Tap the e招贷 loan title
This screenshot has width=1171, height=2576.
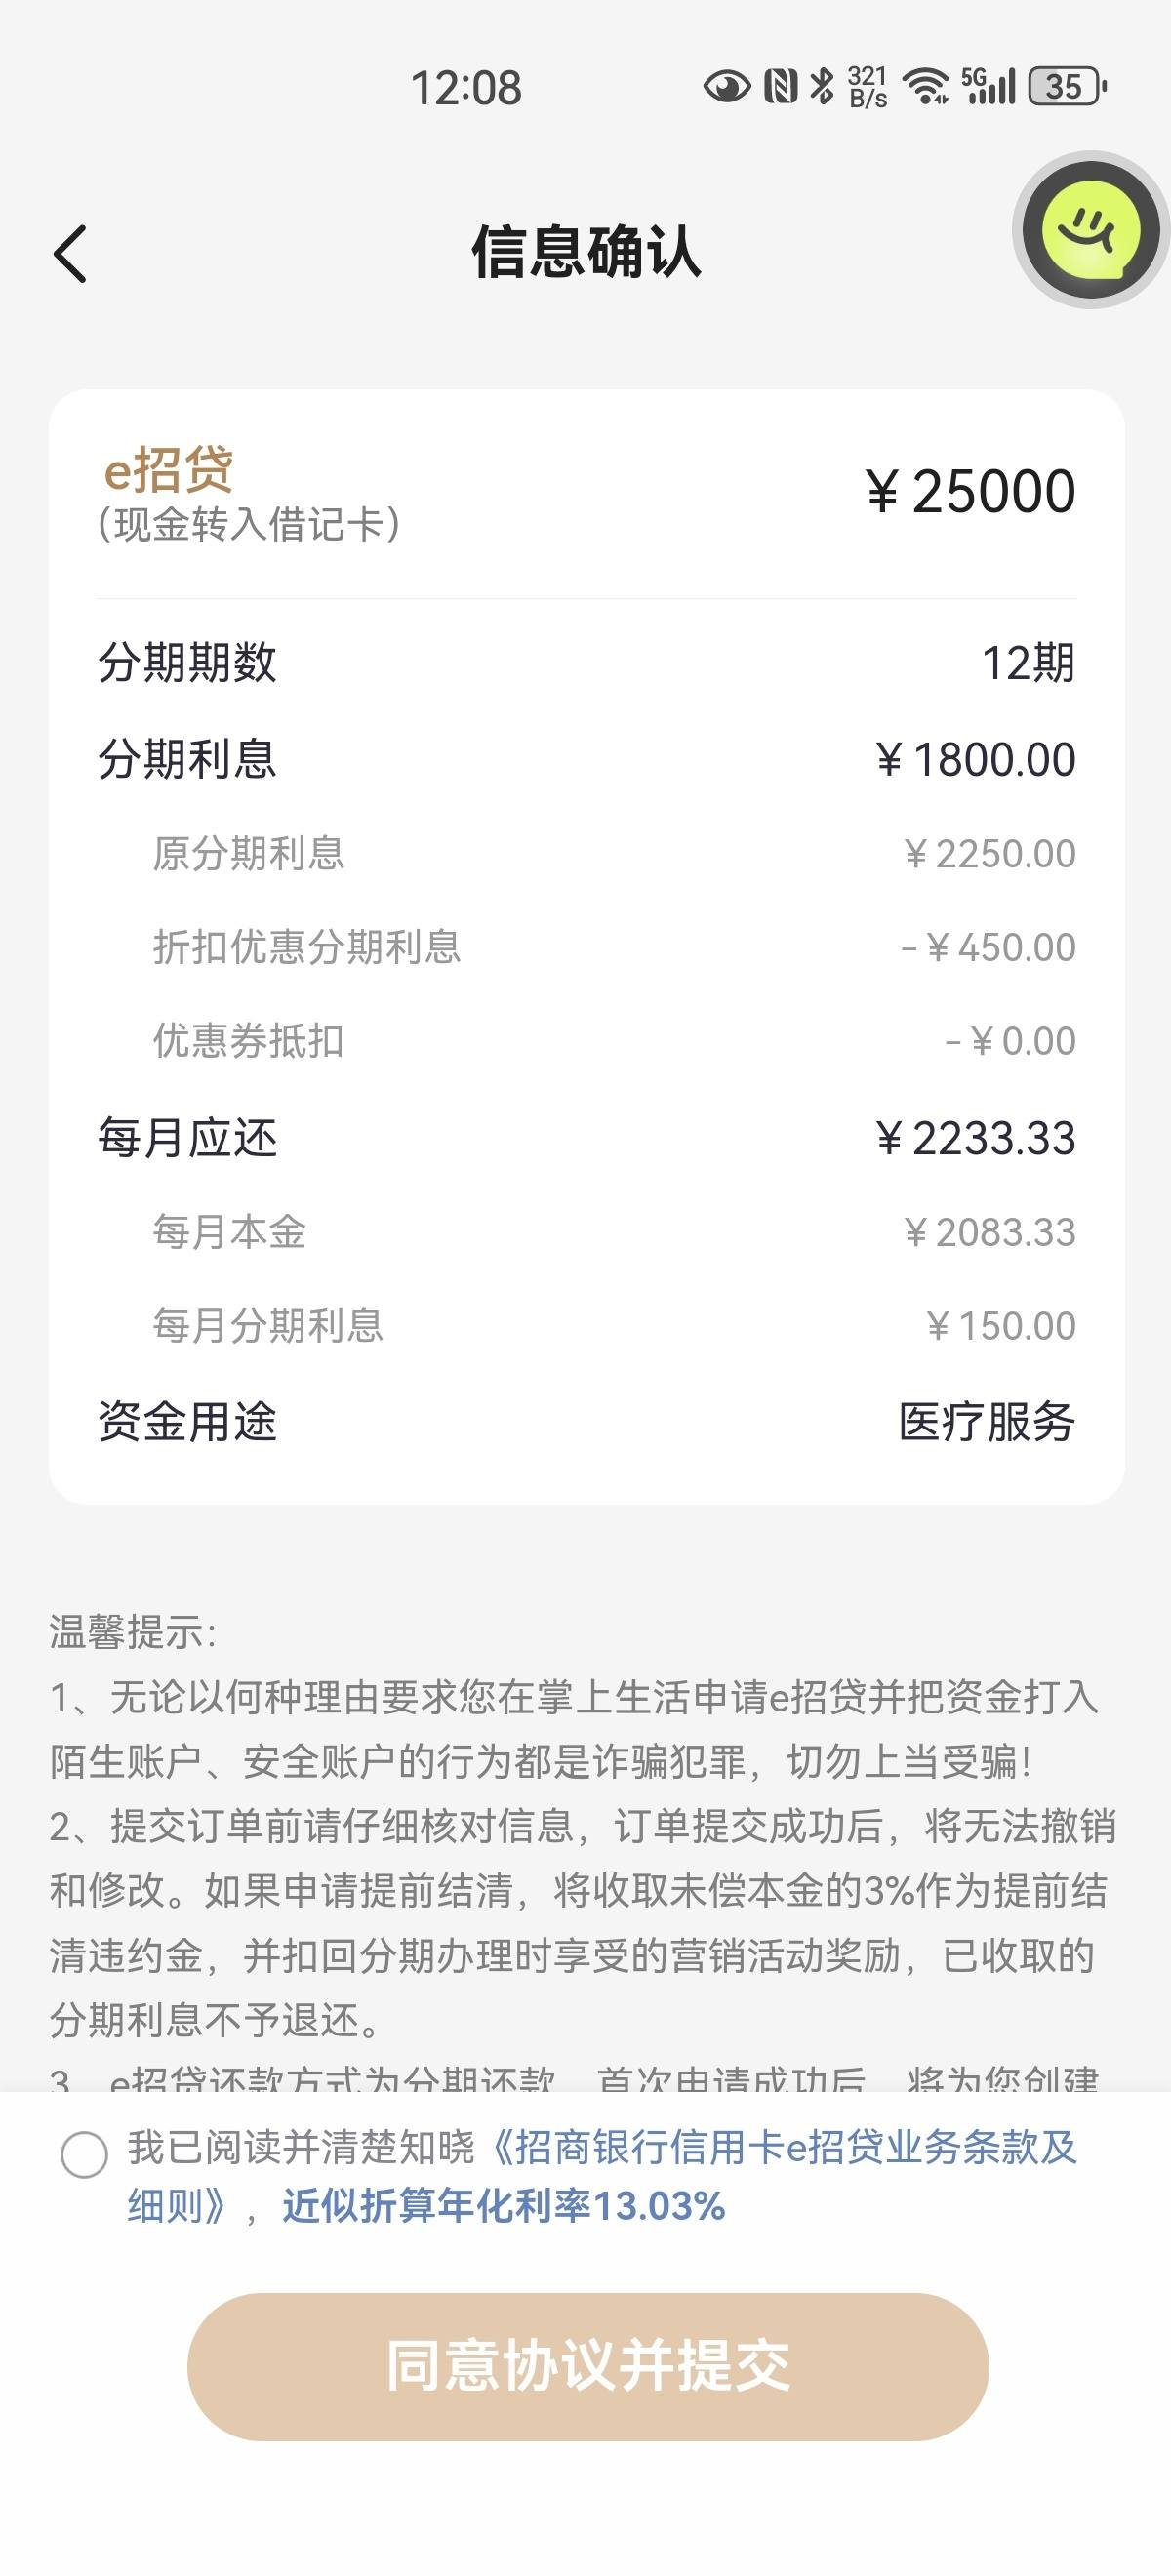click(x=169, y=468)
